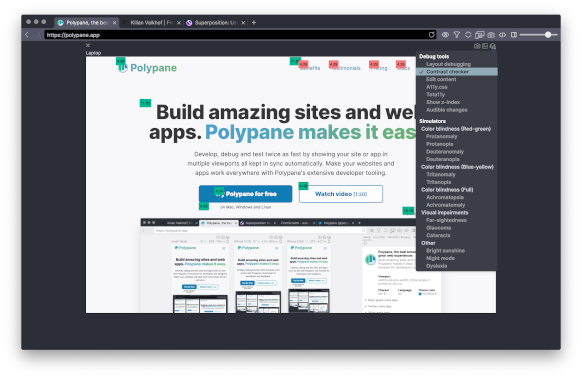
Task: Go forward with the right arrow button
Action: (38, 35)
